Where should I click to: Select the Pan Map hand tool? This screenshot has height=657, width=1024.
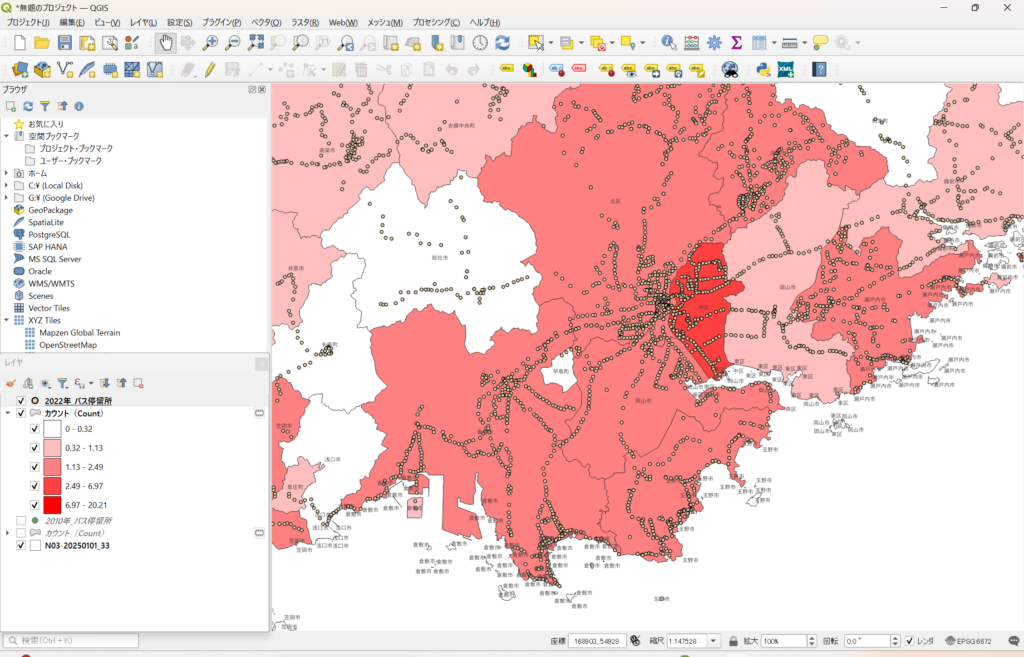pyautogui.click(x=165, y=43)
